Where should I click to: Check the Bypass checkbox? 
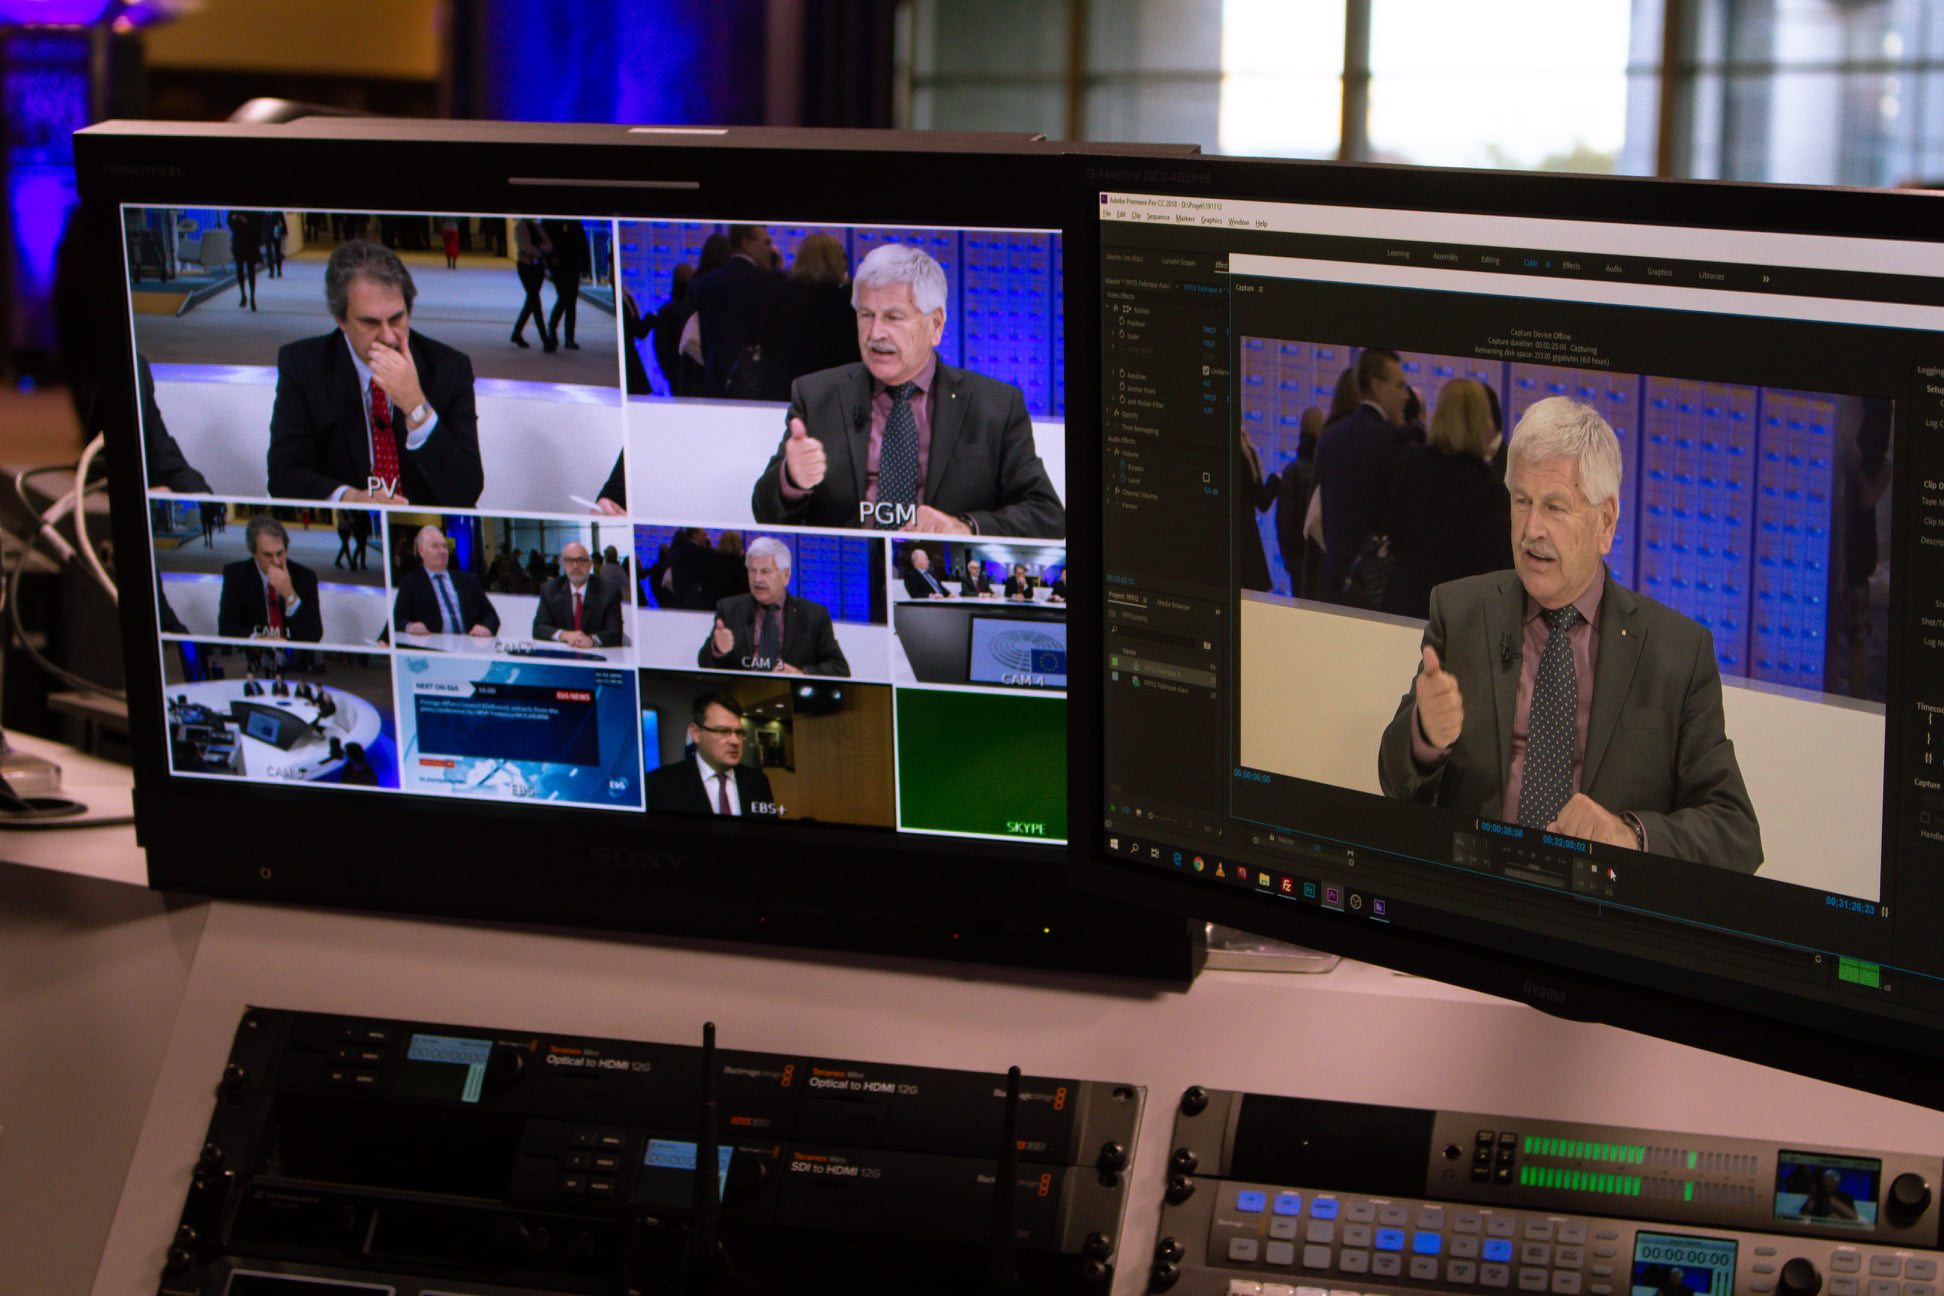pyautogui.click(x=1206, y=477)
